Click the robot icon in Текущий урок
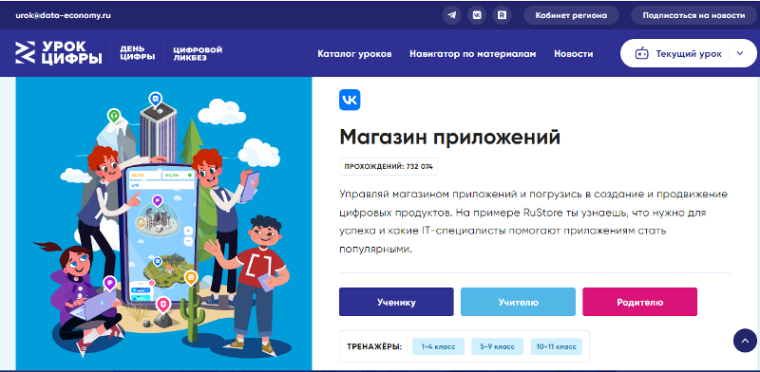Image resolution: width=760 pixels, height=372 pixels. (642, 53)
